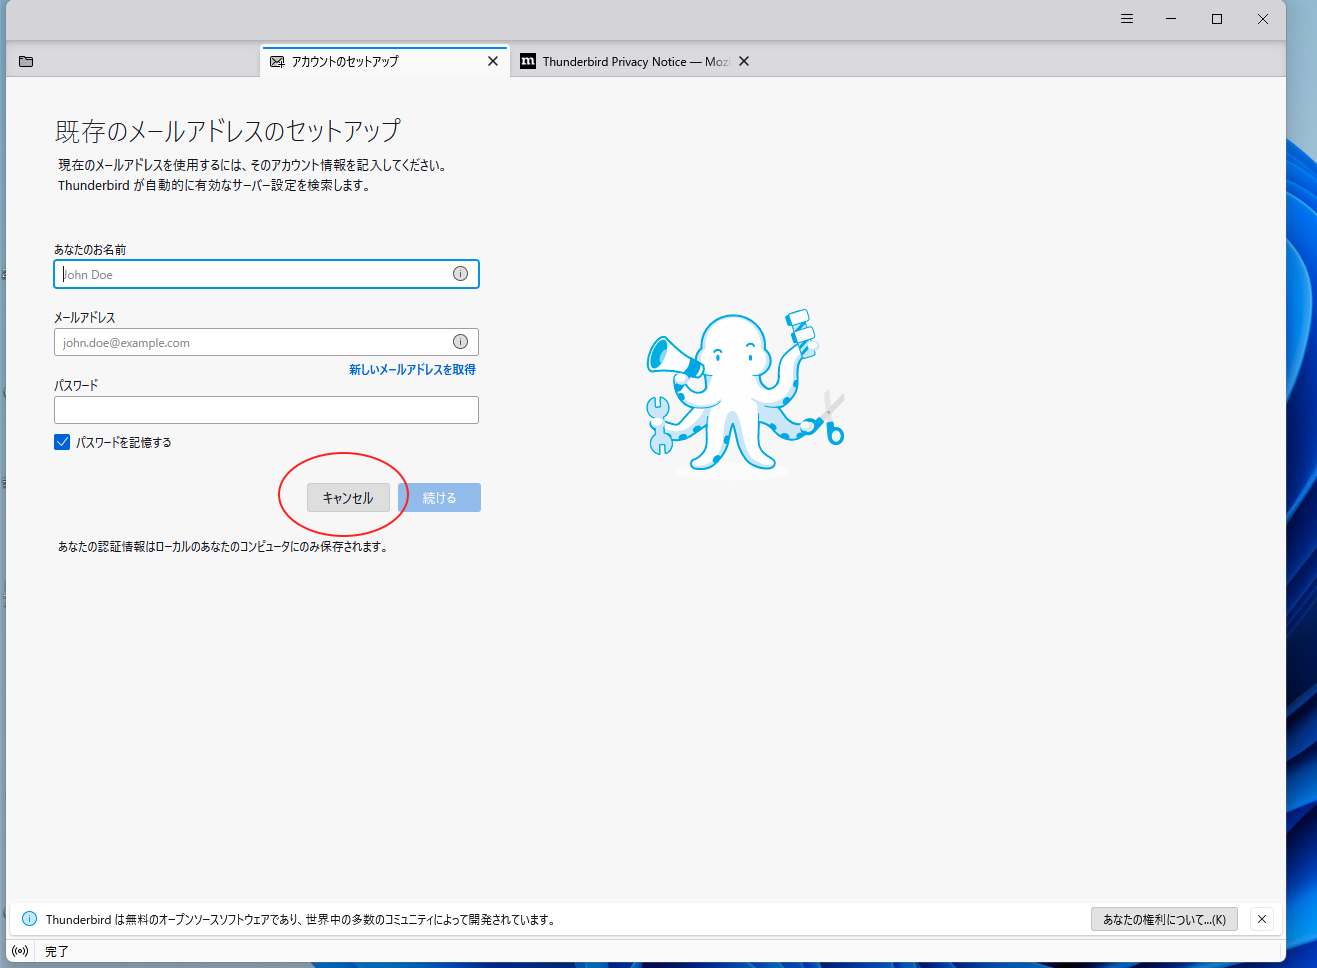Click あなたの権利について button
This screenshot has height=968, width=1317.
click(x=1163, y=919)
